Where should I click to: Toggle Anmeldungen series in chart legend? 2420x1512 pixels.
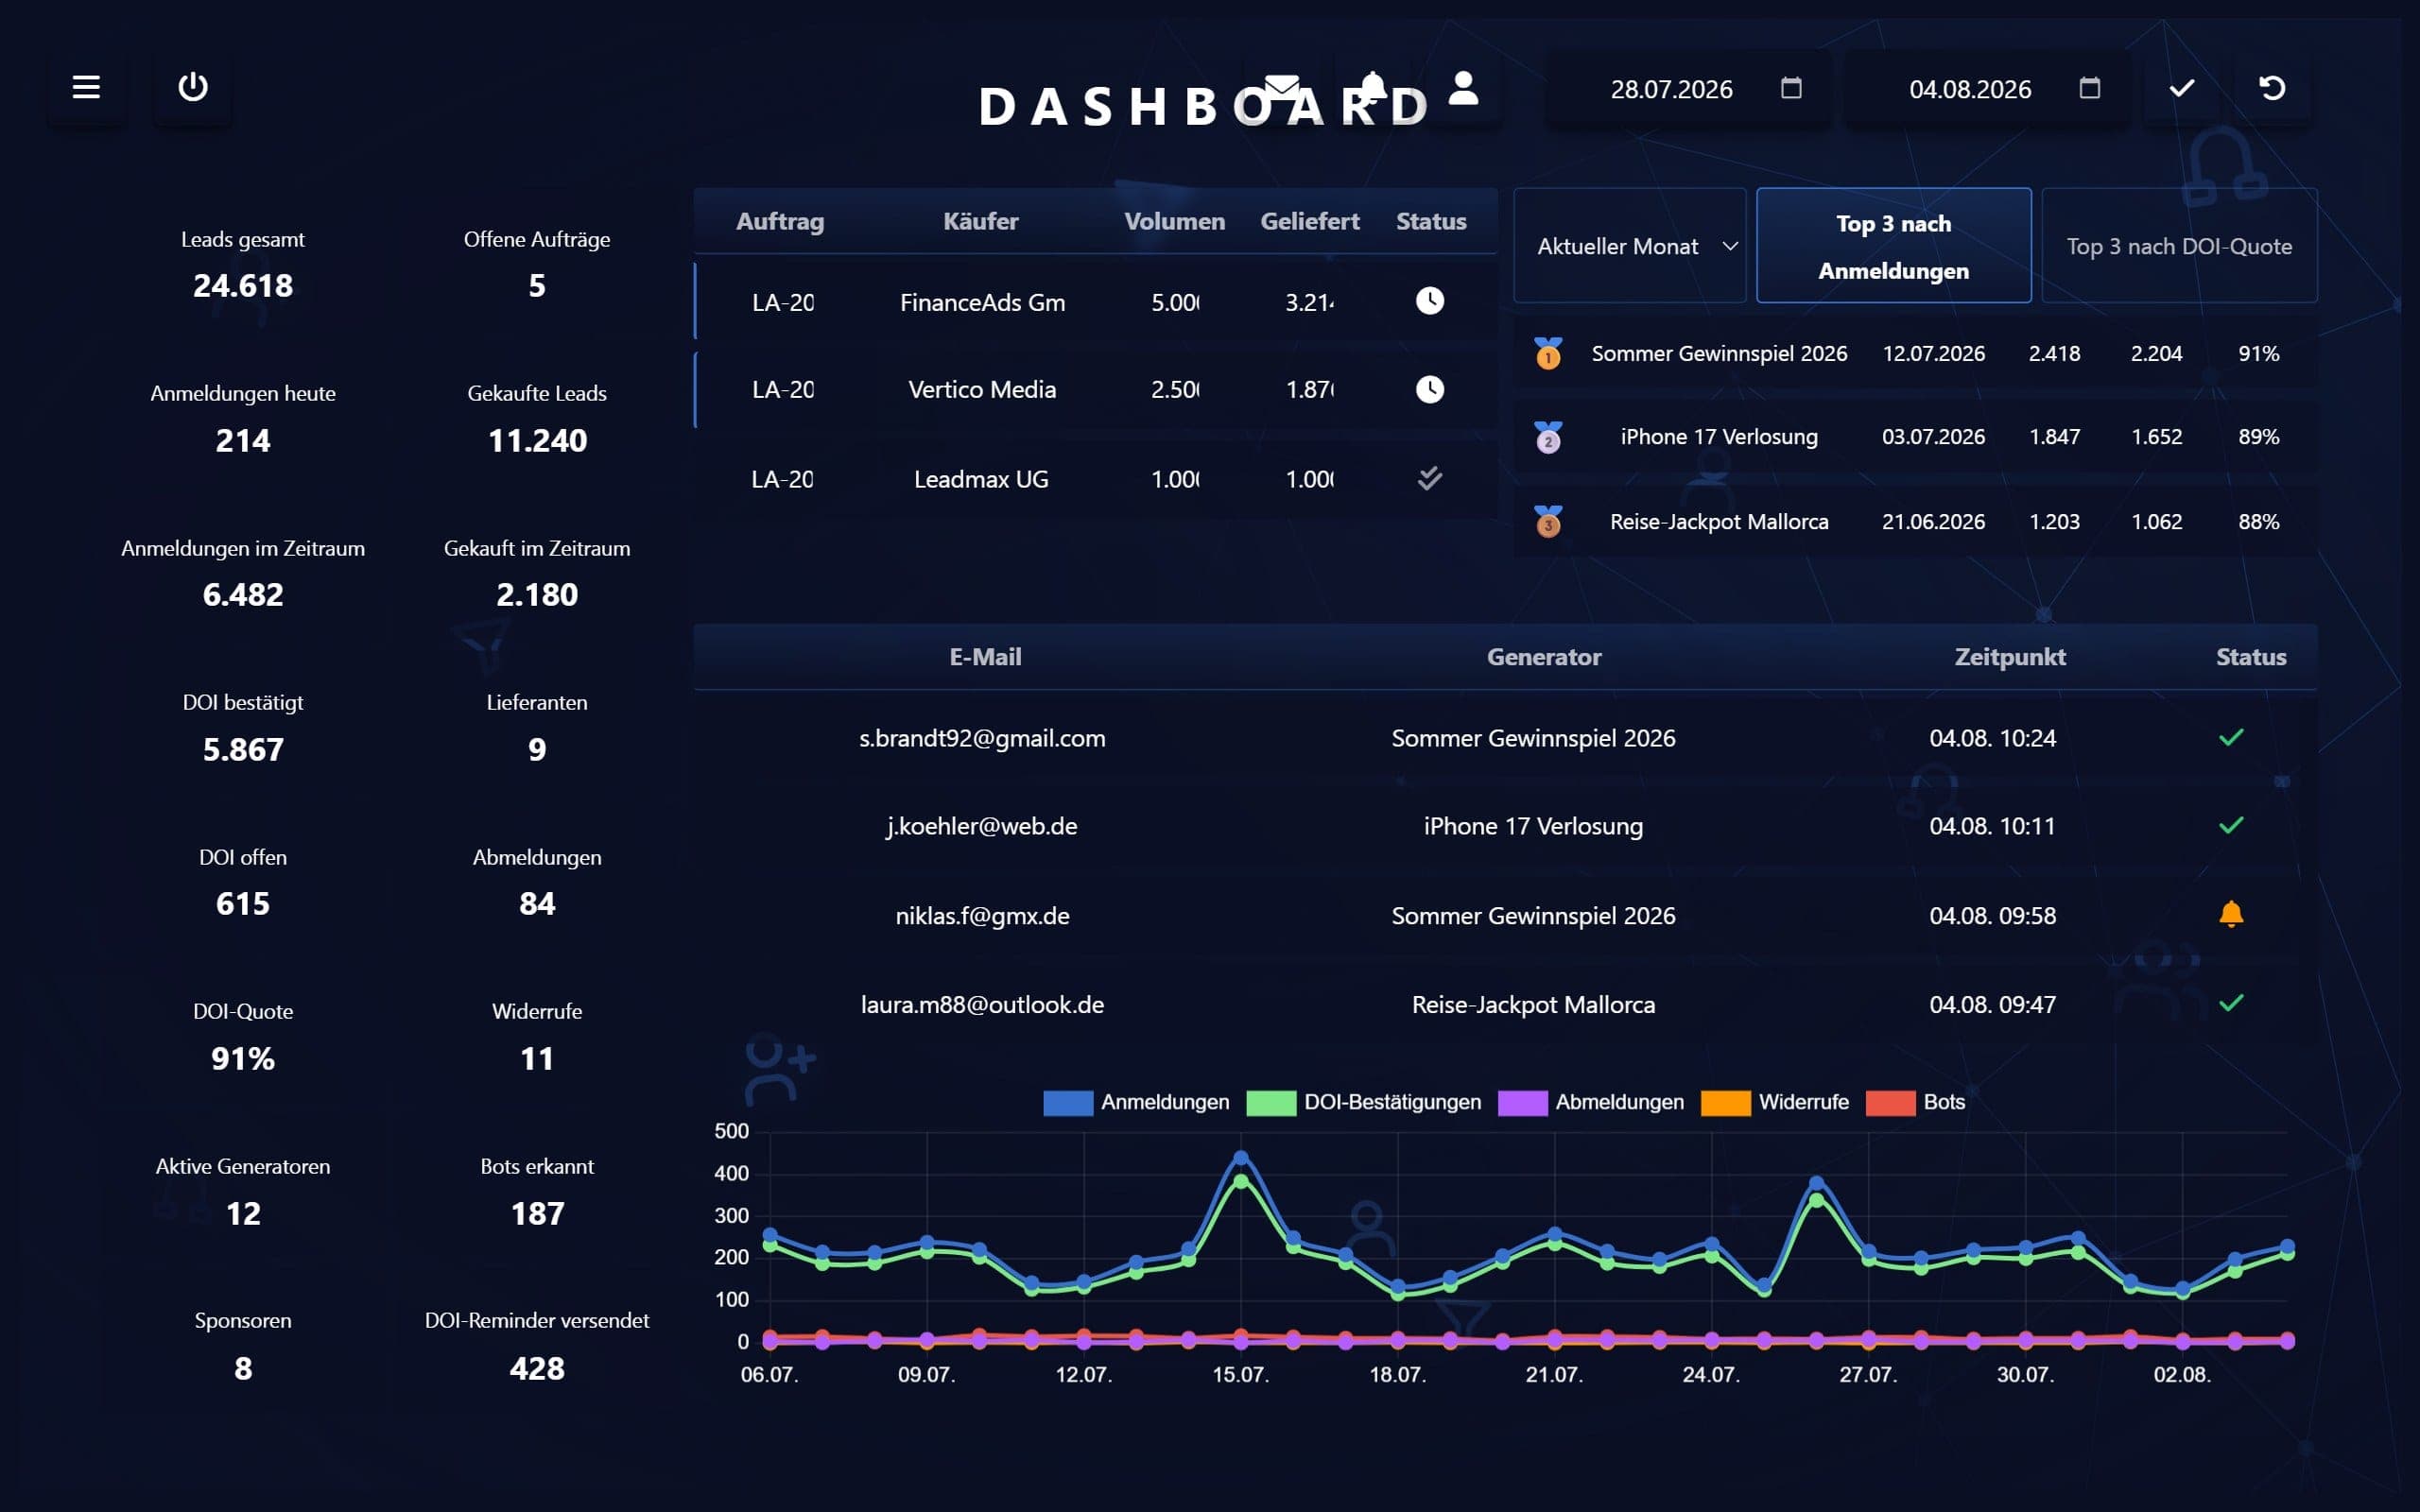click(1136, 1102)
